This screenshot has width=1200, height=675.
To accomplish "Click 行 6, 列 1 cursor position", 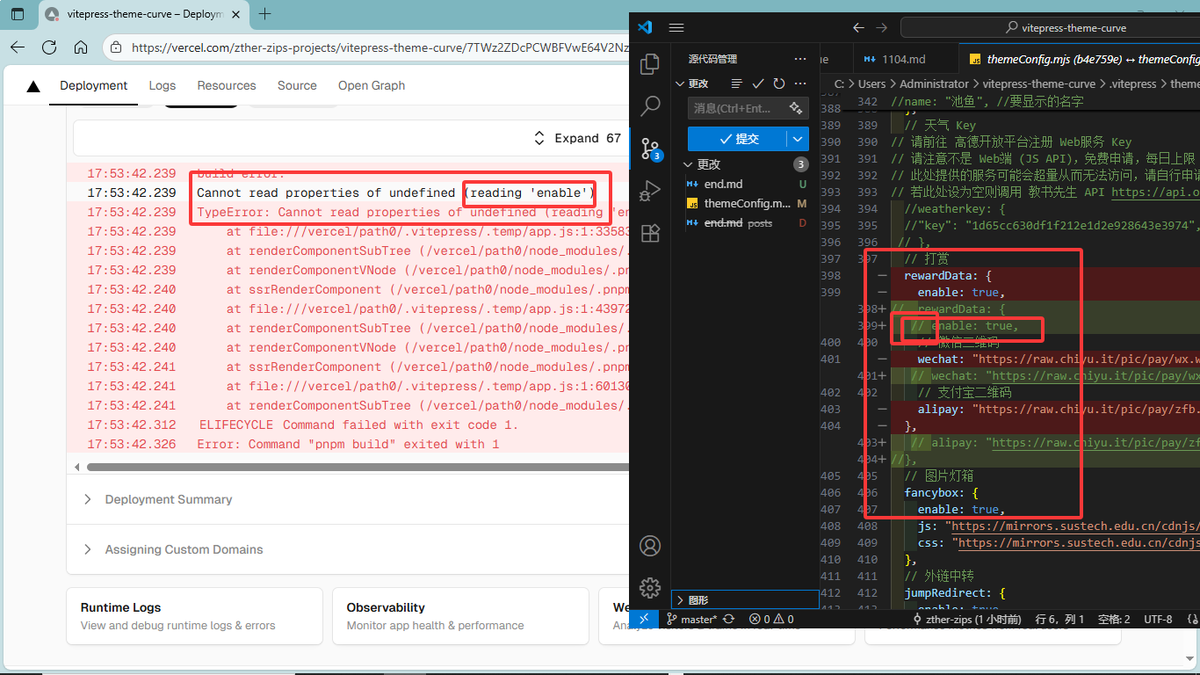I will [x=1060, y=619].
